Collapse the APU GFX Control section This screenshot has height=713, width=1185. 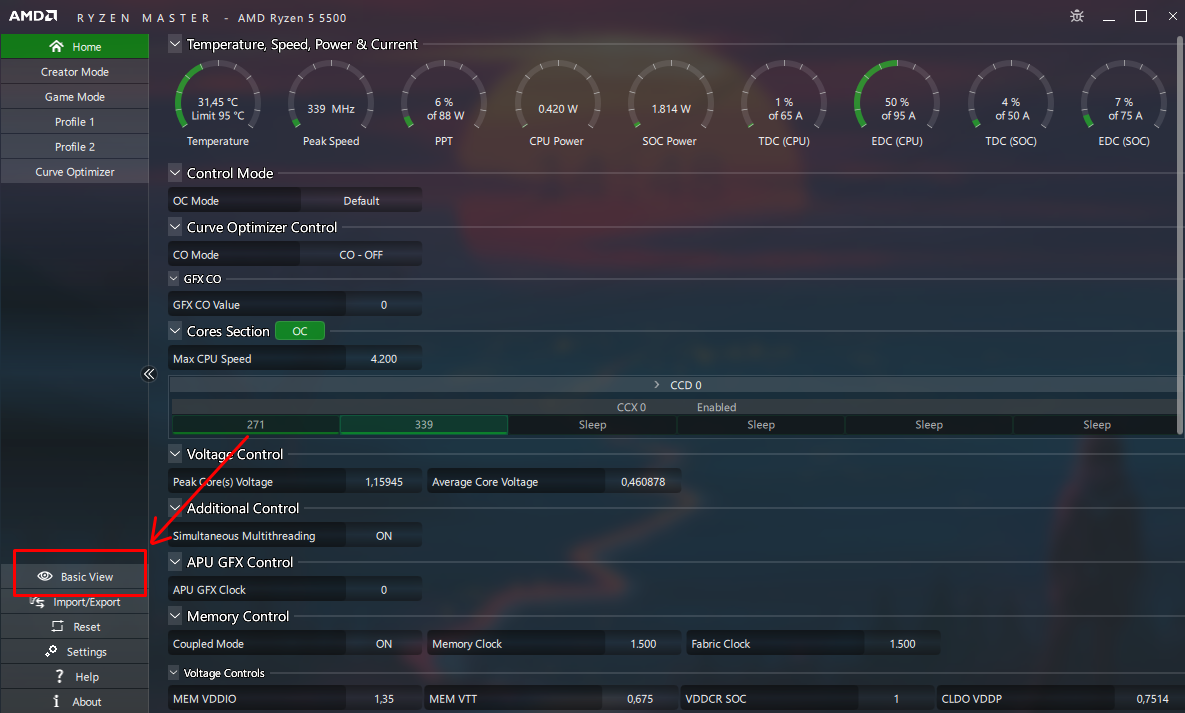[x=175, y=561]
